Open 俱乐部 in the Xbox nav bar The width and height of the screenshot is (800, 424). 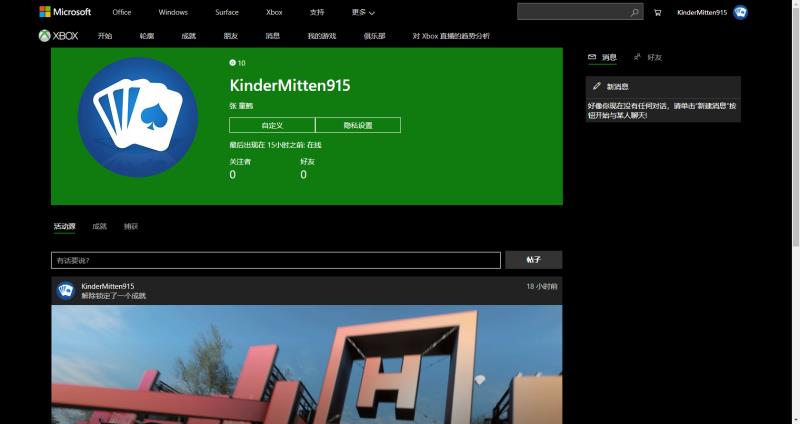click(x=374, y=36)
